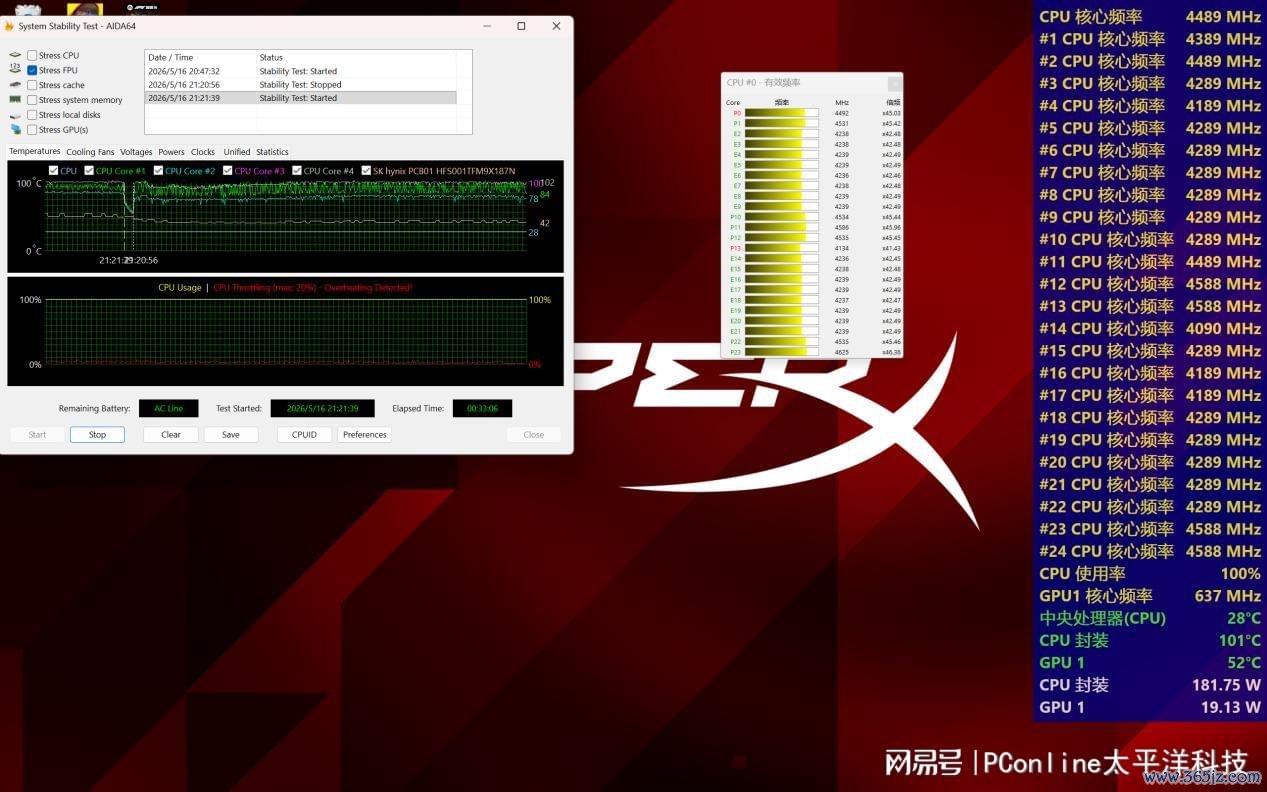Click the 123 icon beside Stress FPU
Viewport: 1267px width, 792px height.
[15, 70]
